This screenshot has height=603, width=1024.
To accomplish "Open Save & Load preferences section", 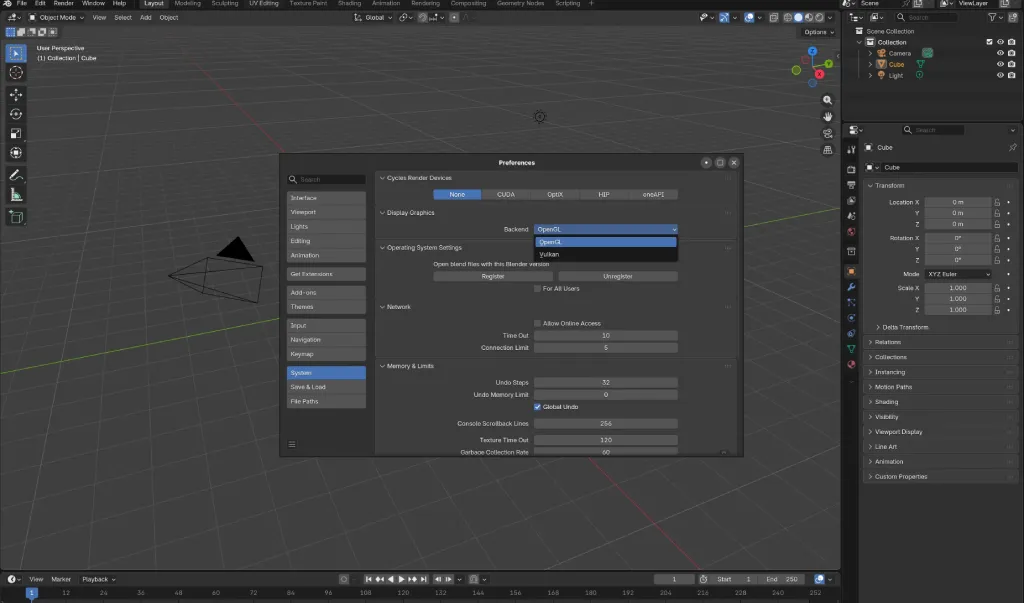I will (326, 387).
